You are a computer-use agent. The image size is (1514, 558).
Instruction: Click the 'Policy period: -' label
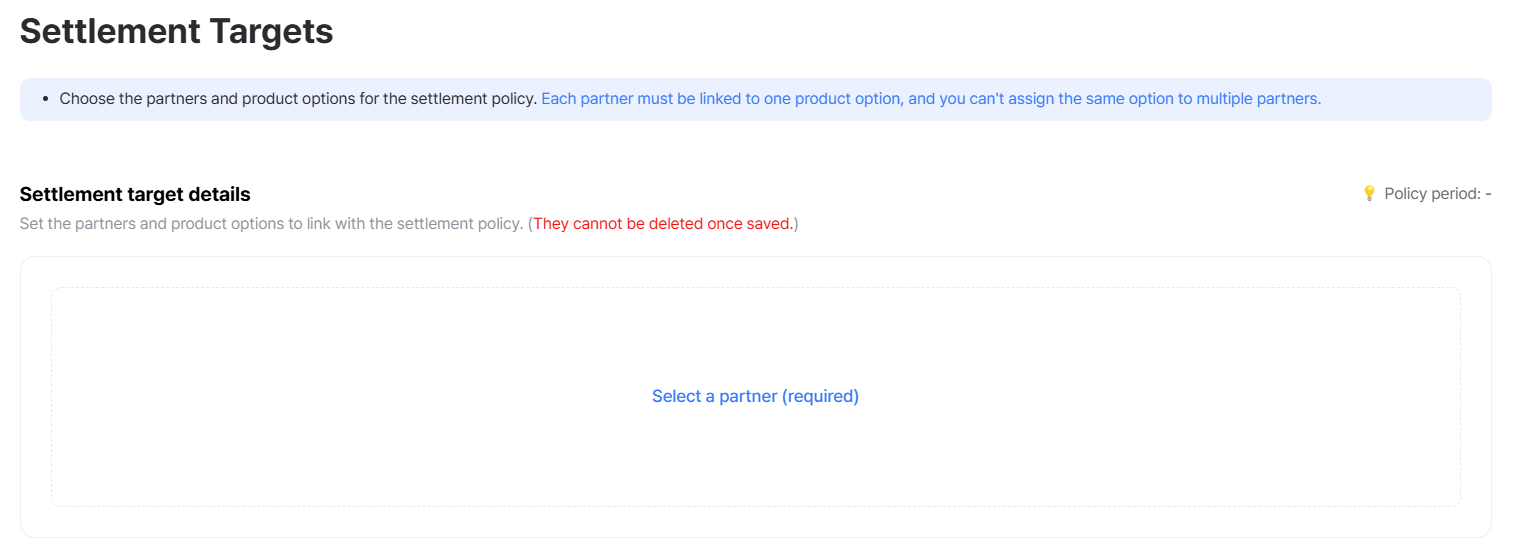pyautogui.click(x=1437, y=194)
